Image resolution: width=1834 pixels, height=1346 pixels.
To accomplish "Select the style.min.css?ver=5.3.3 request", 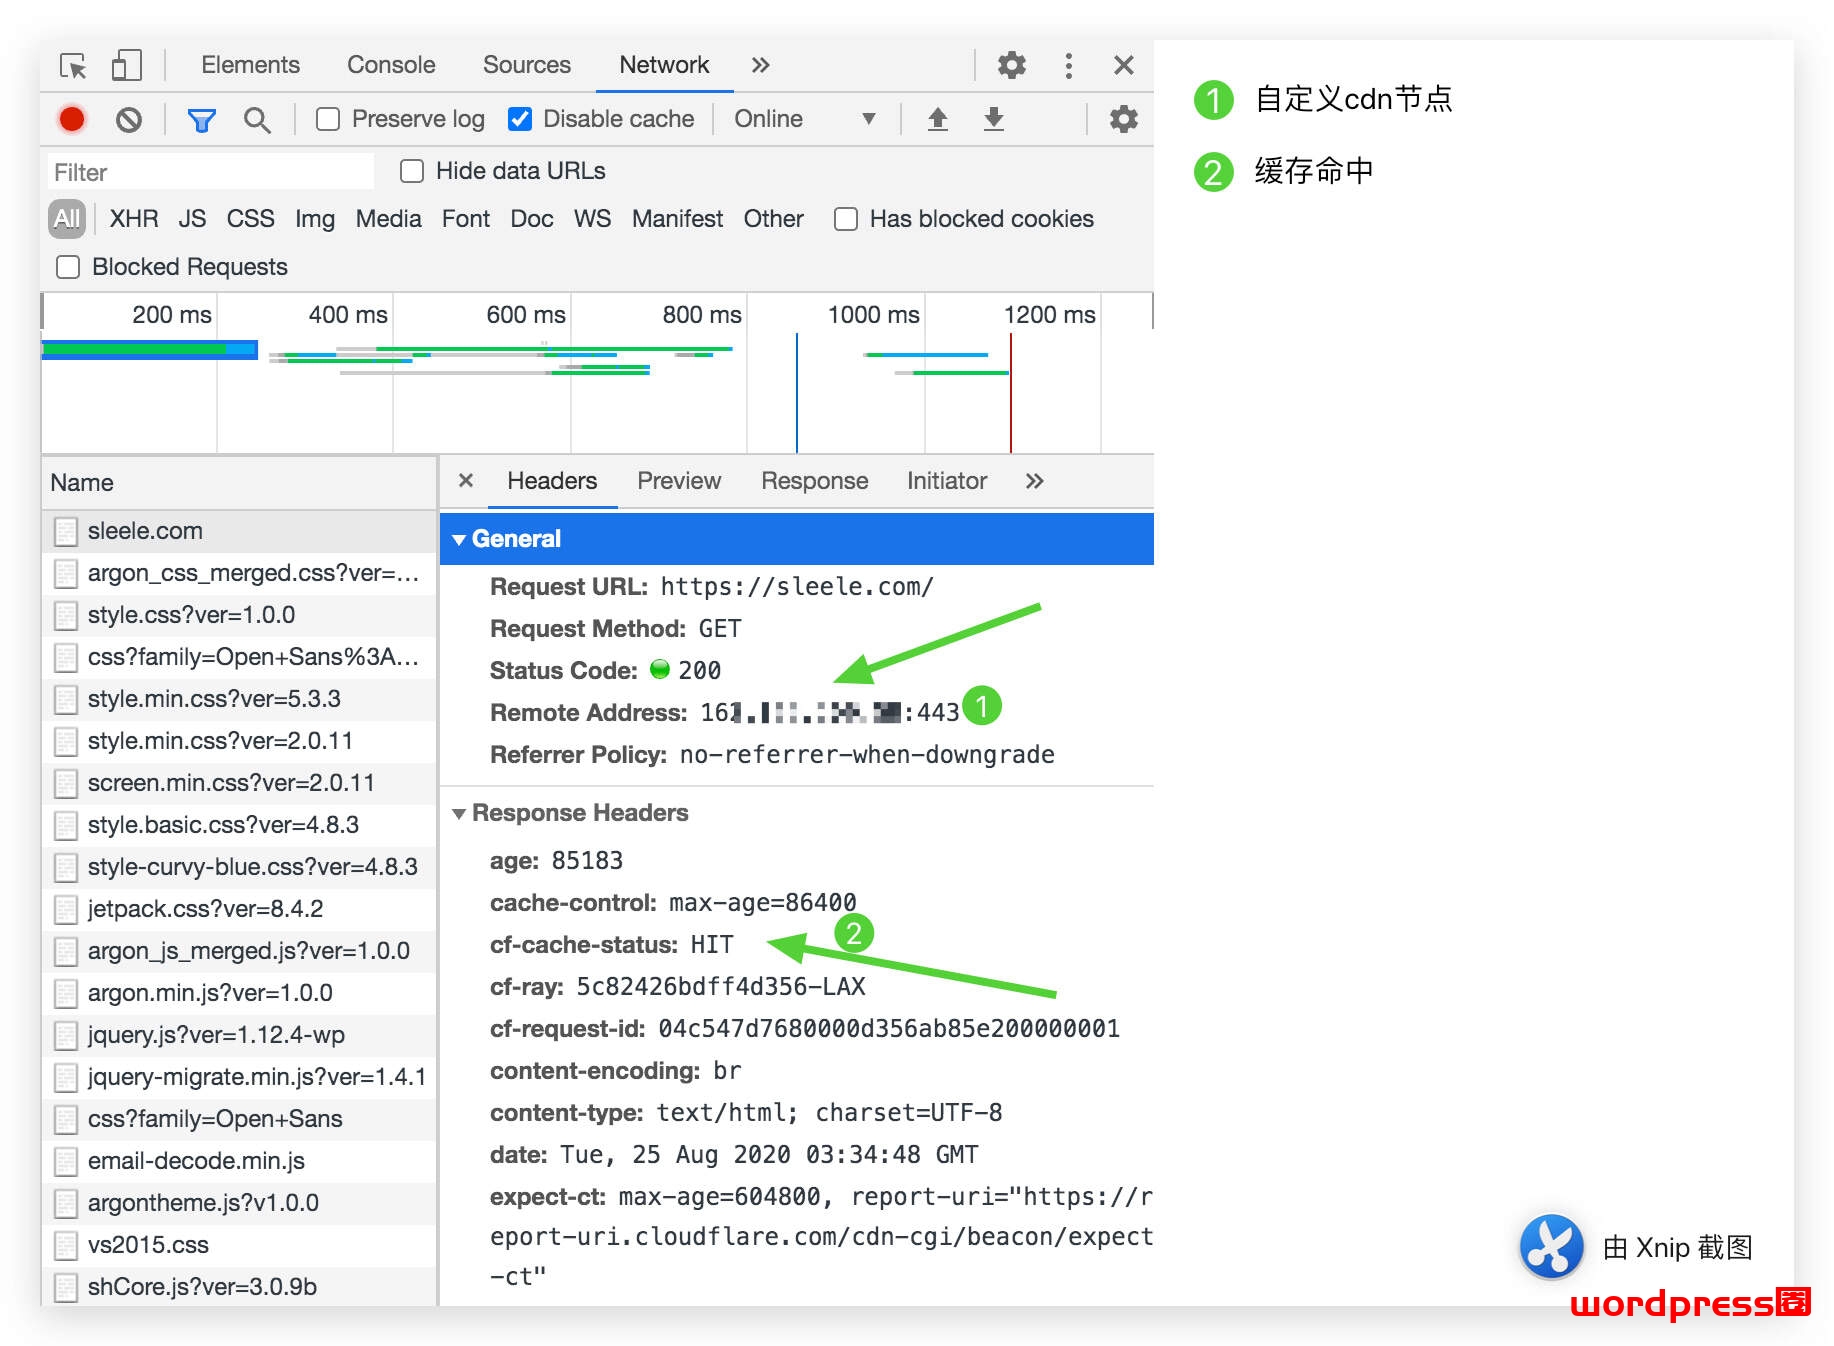I will point(239,699).
